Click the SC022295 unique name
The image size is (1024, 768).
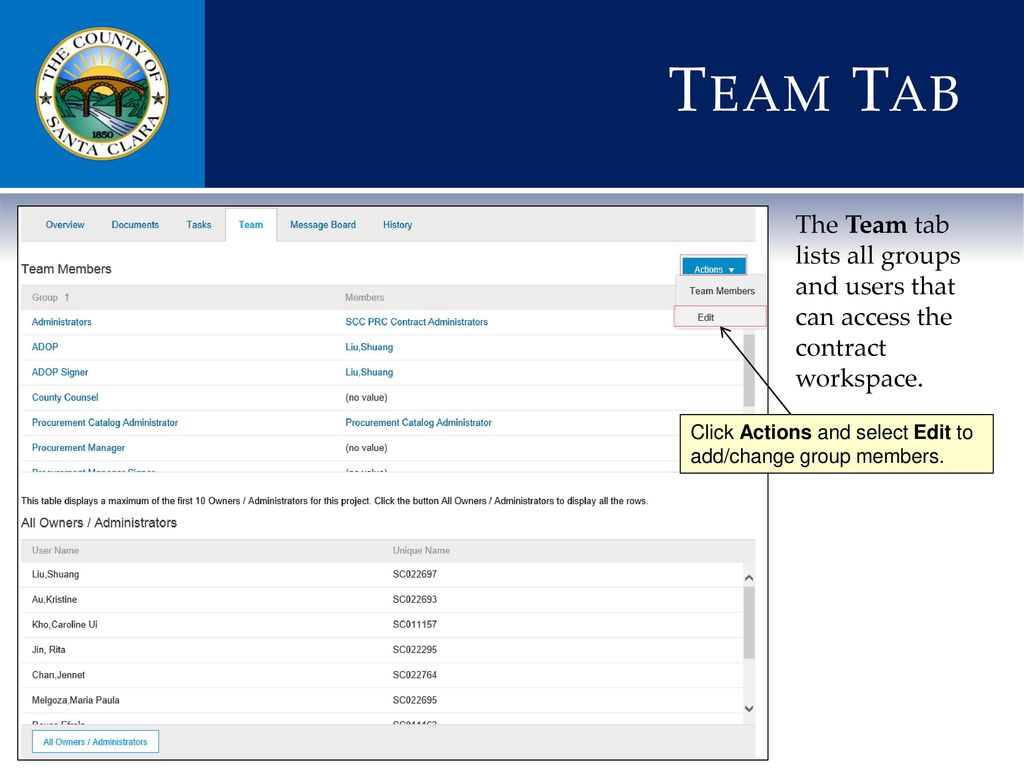click(415, 650)
